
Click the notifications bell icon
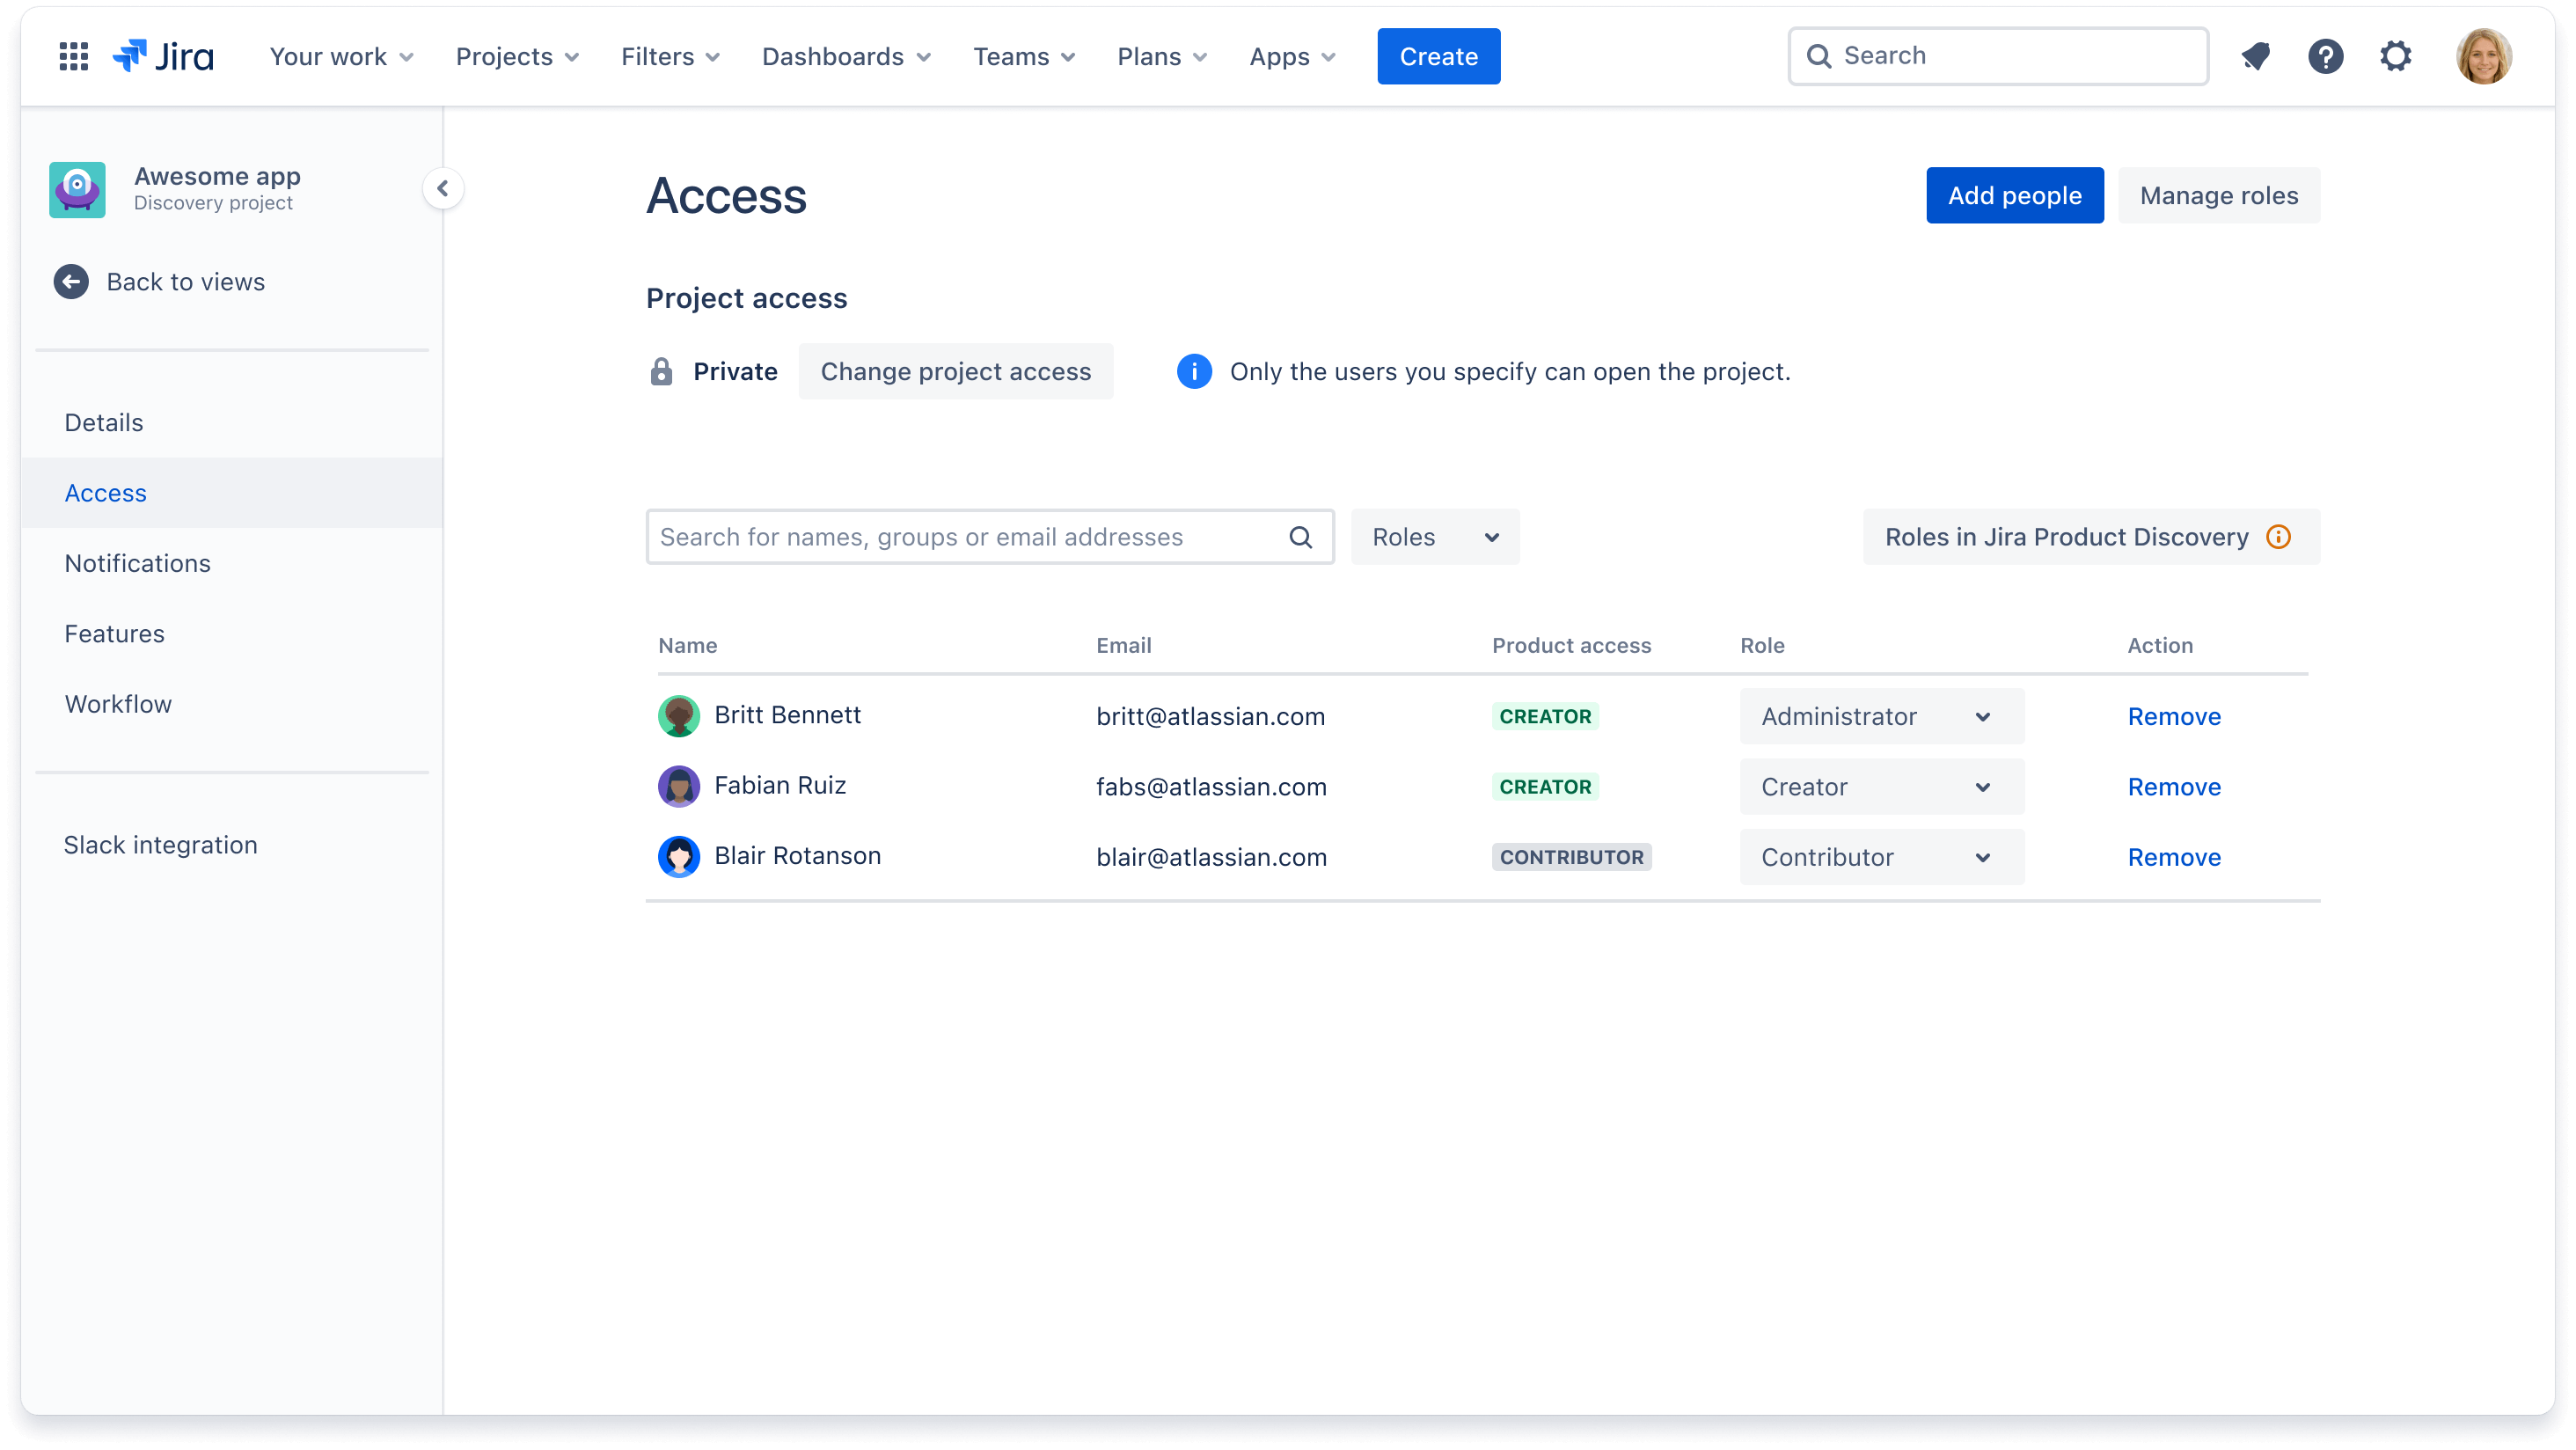tap(2256, 56)
